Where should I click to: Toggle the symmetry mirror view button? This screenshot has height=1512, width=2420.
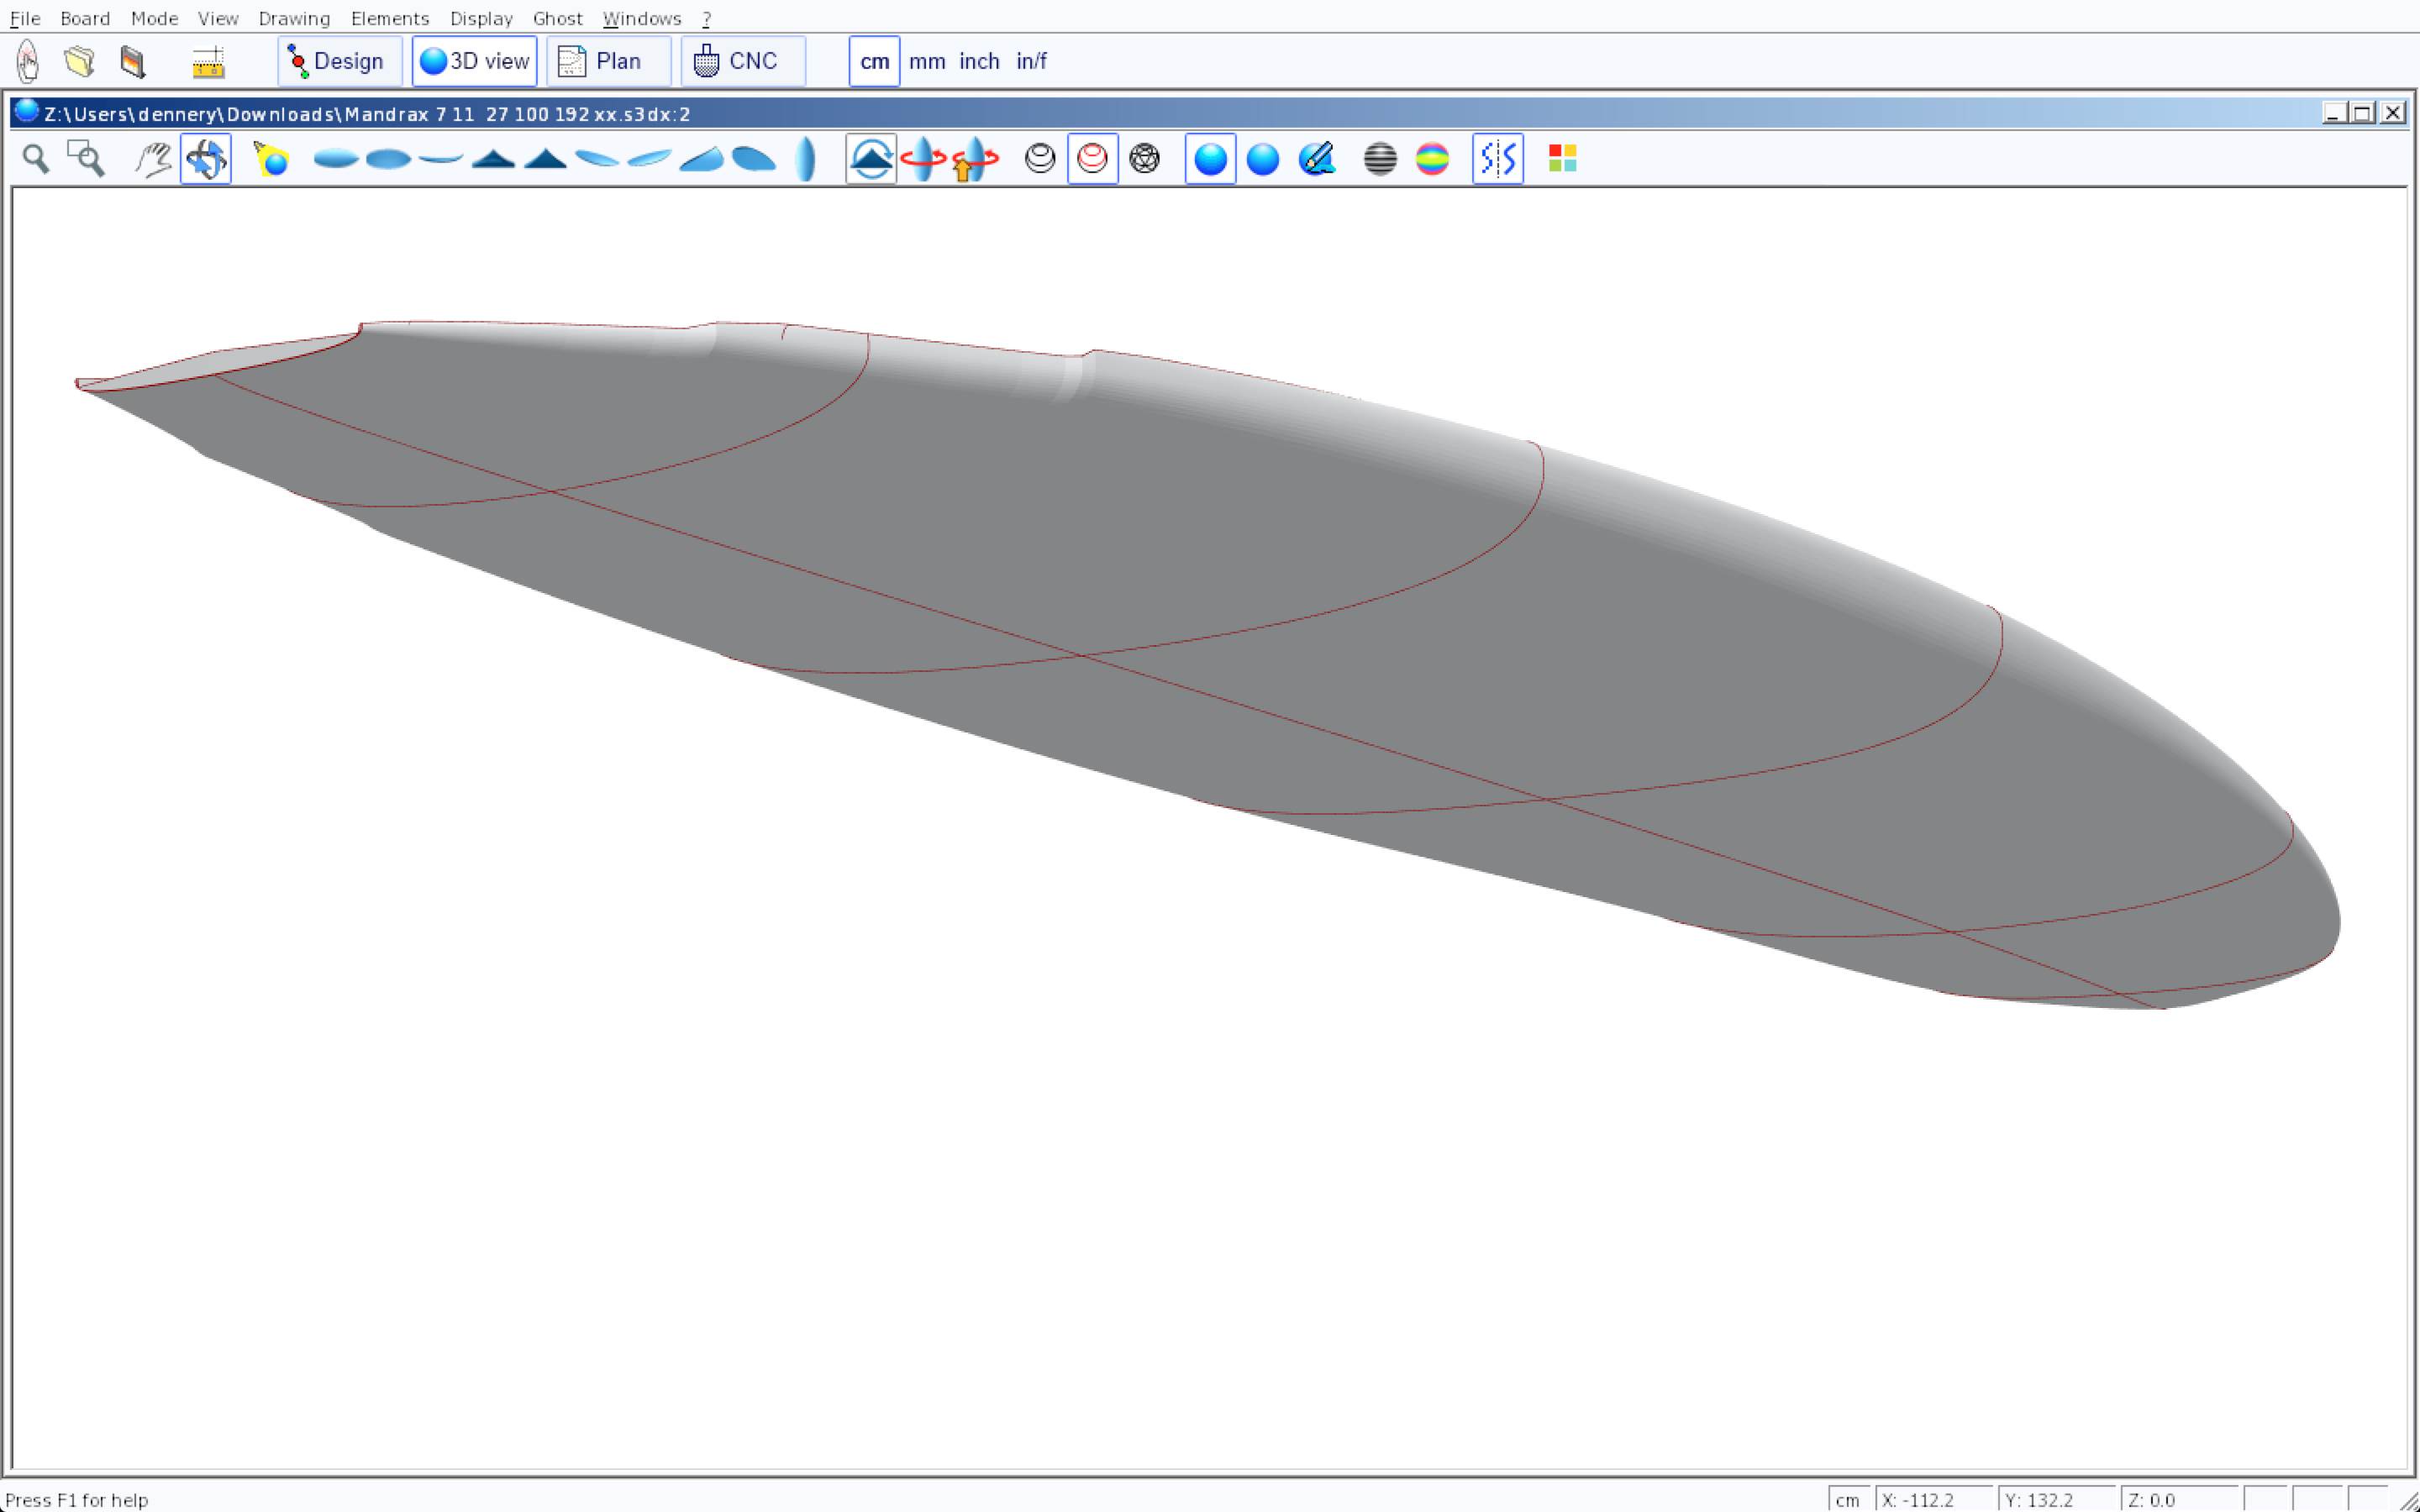click(x=1497, y=159)
